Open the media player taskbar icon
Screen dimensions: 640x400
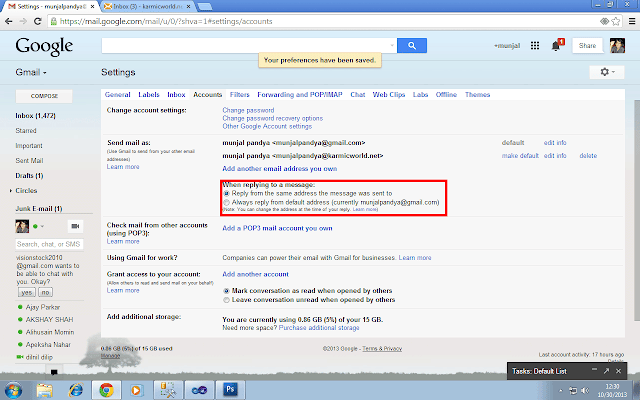click(x=136, y=391)
